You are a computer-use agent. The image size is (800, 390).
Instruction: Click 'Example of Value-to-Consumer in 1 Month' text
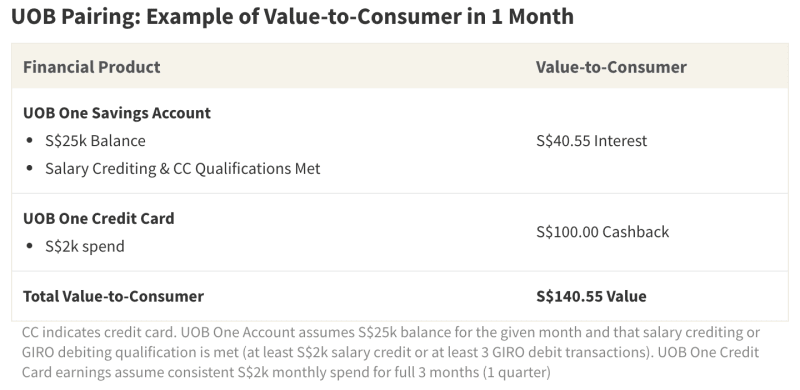(x=360, y=16)
